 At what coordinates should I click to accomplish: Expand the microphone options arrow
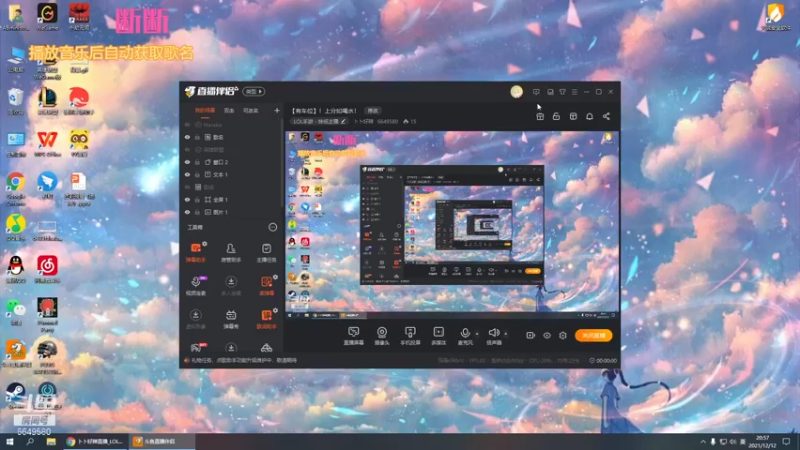[477, 334]
